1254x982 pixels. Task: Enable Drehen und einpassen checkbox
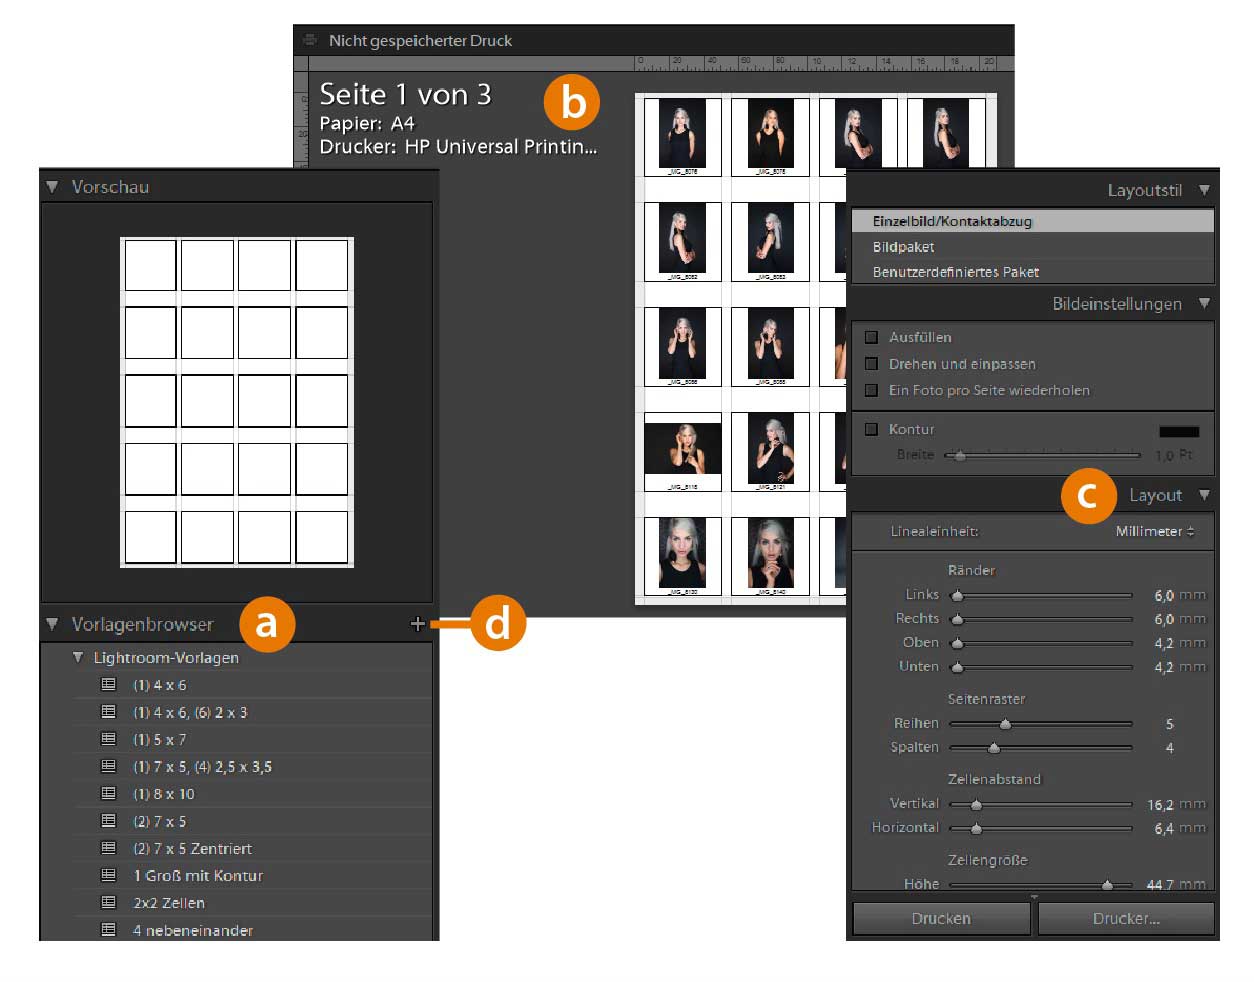click(871, 363)
